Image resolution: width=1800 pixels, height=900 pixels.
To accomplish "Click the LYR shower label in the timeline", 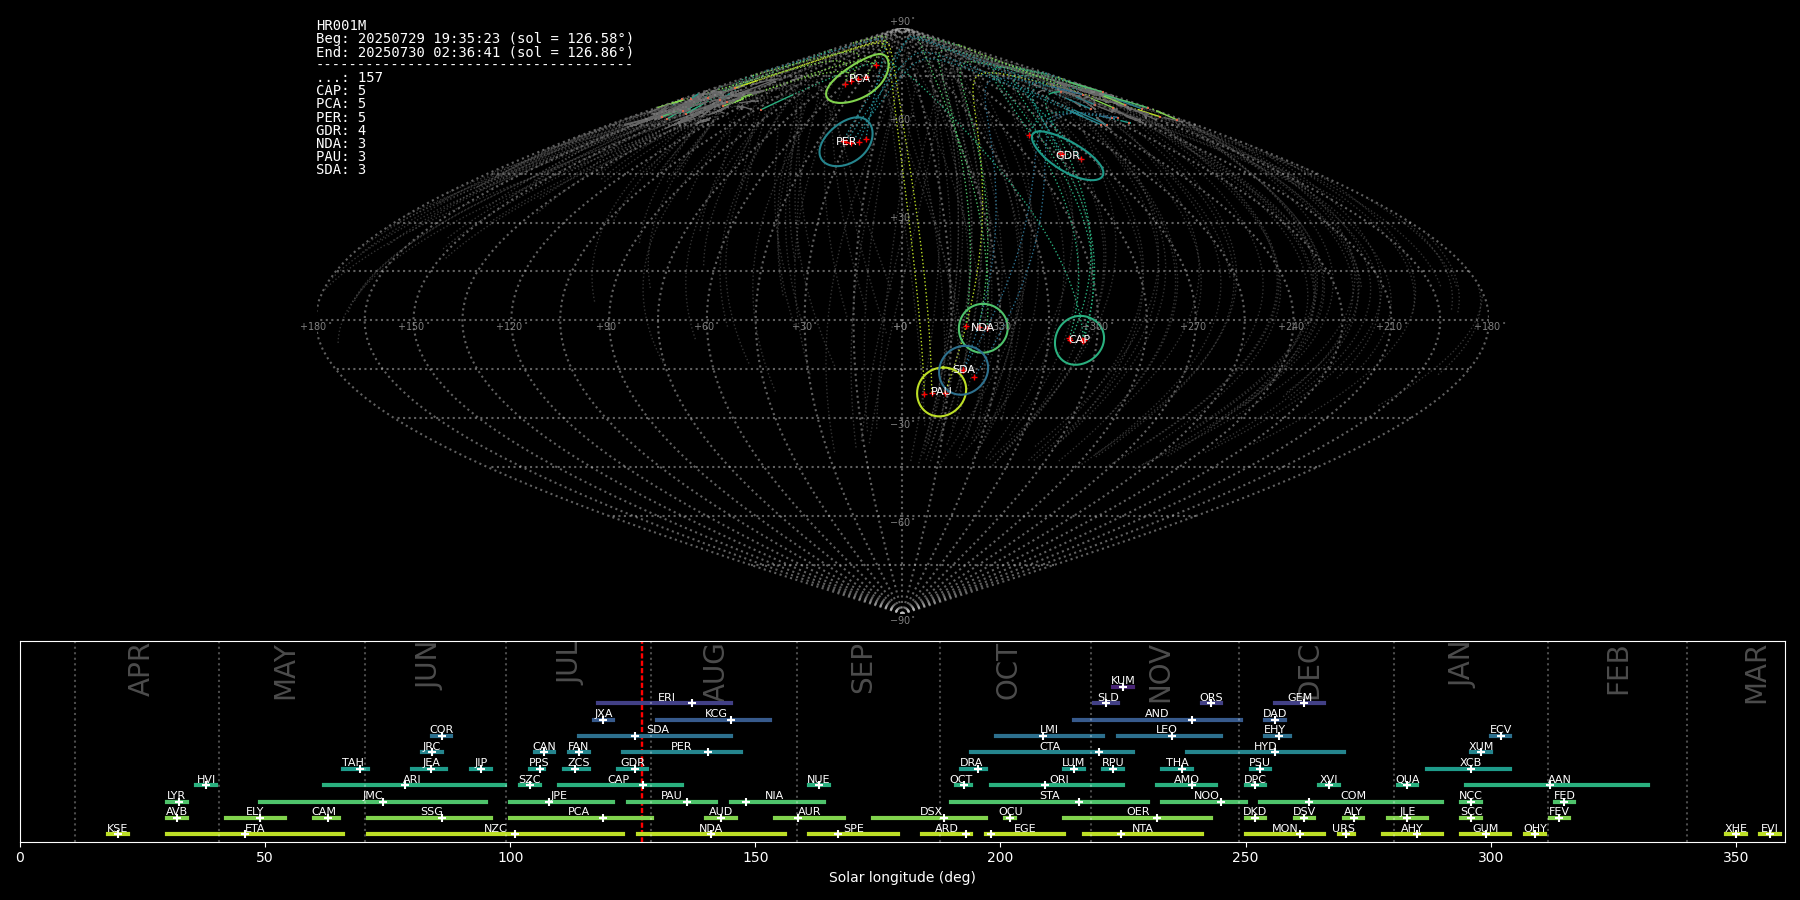I will (176, 796).
